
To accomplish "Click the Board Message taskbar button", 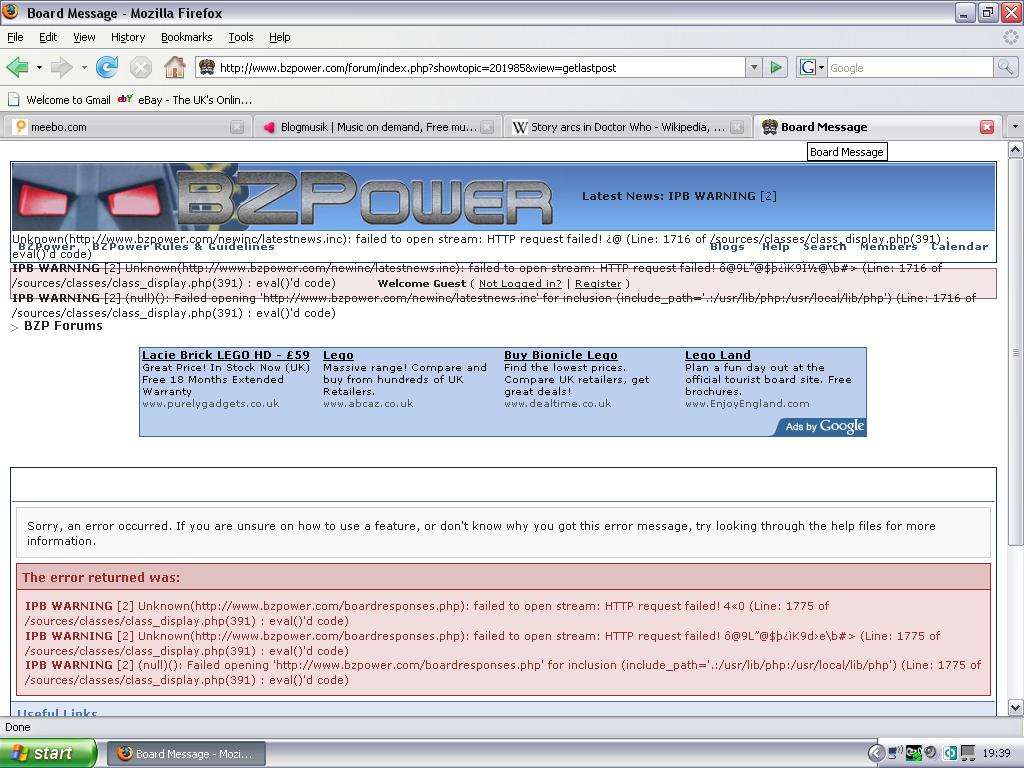I will pos(186,754).
